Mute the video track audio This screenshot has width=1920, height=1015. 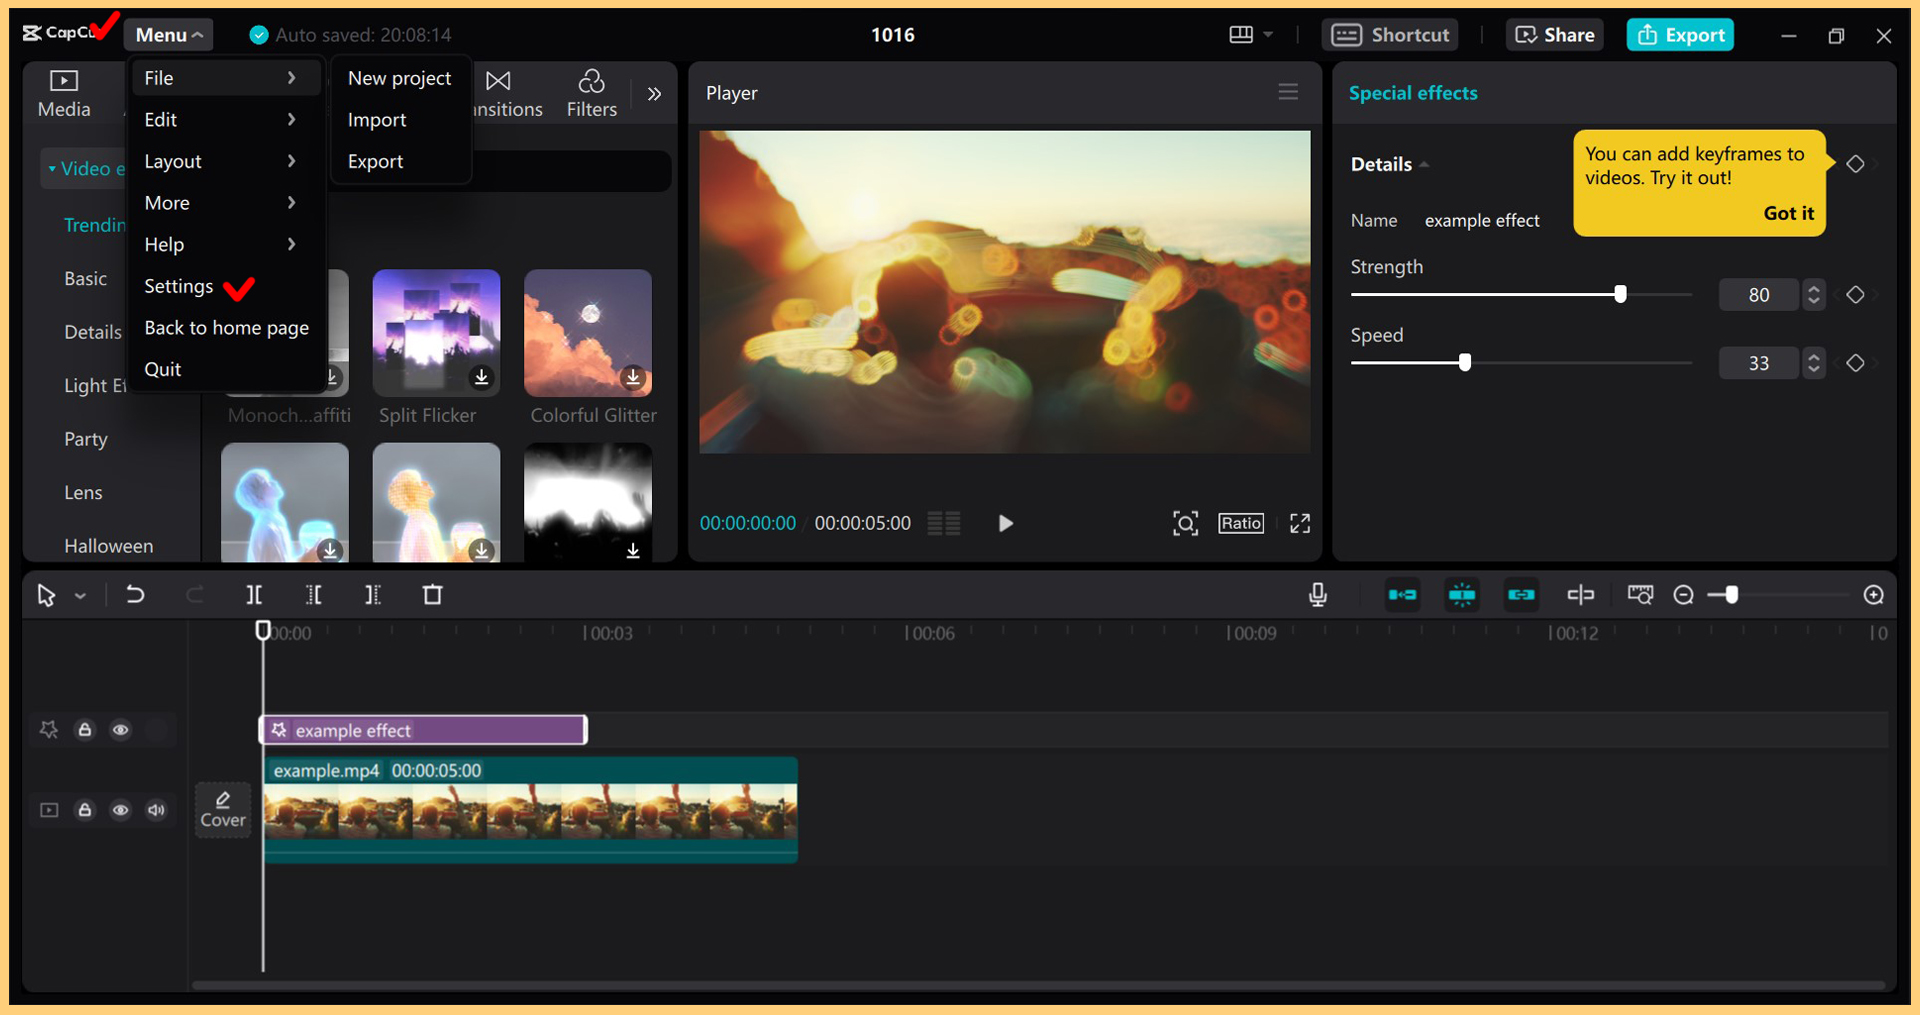click(156, 810)
